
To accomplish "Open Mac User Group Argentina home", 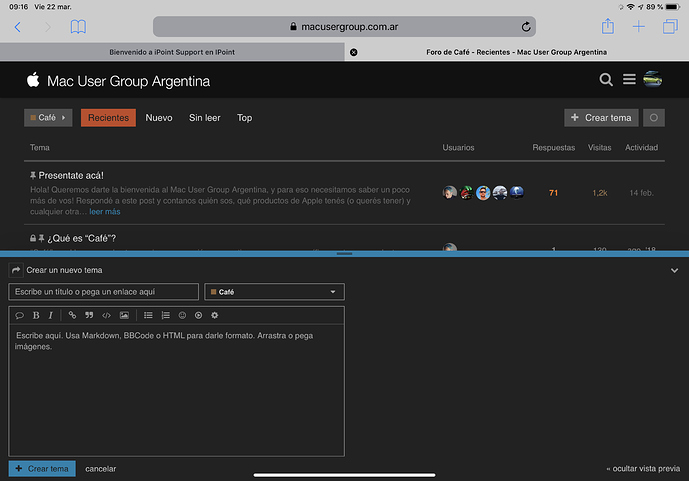I will (x=128, y=81).
